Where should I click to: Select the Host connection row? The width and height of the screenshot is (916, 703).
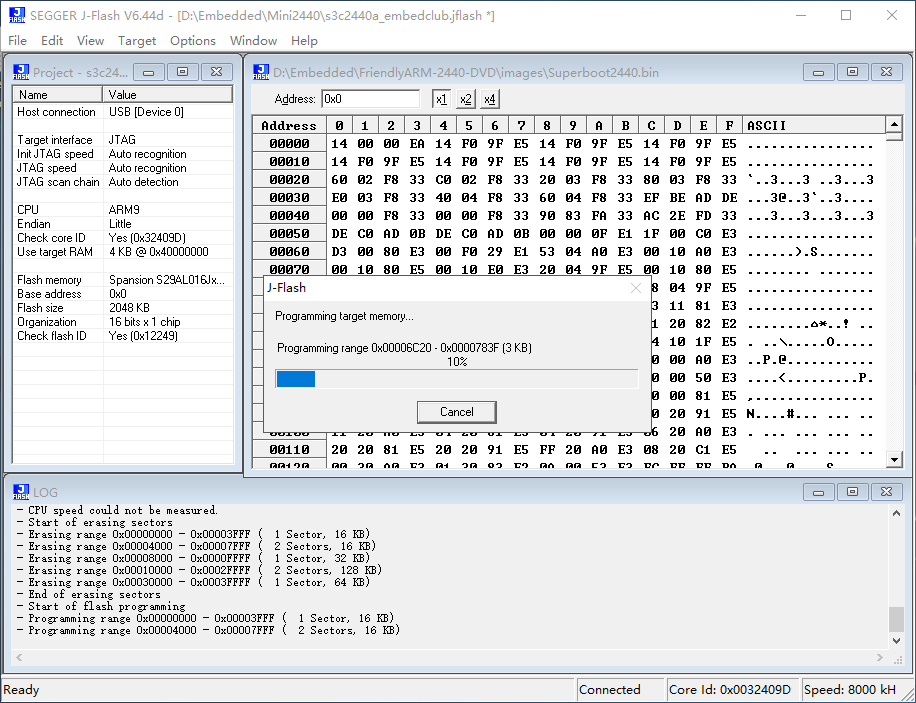tap(123, 112)
